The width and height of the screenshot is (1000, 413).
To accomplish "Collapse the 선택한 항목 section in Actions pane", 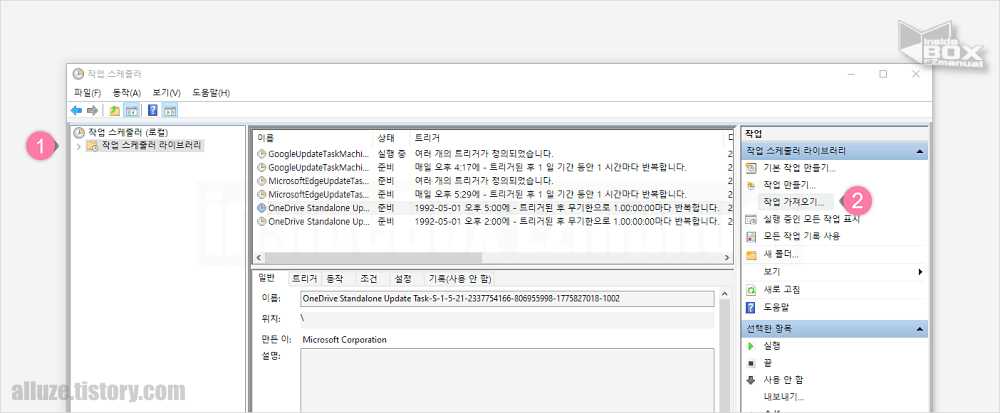I will pos(920,329).
